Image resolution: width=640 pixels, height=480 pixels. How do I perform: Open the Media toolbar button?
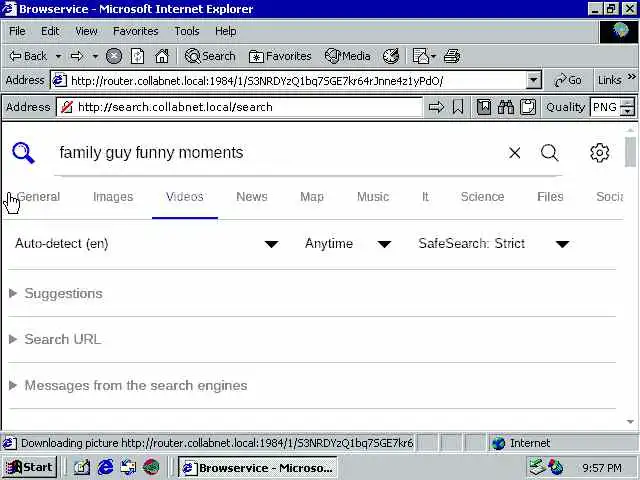(348, 56)
